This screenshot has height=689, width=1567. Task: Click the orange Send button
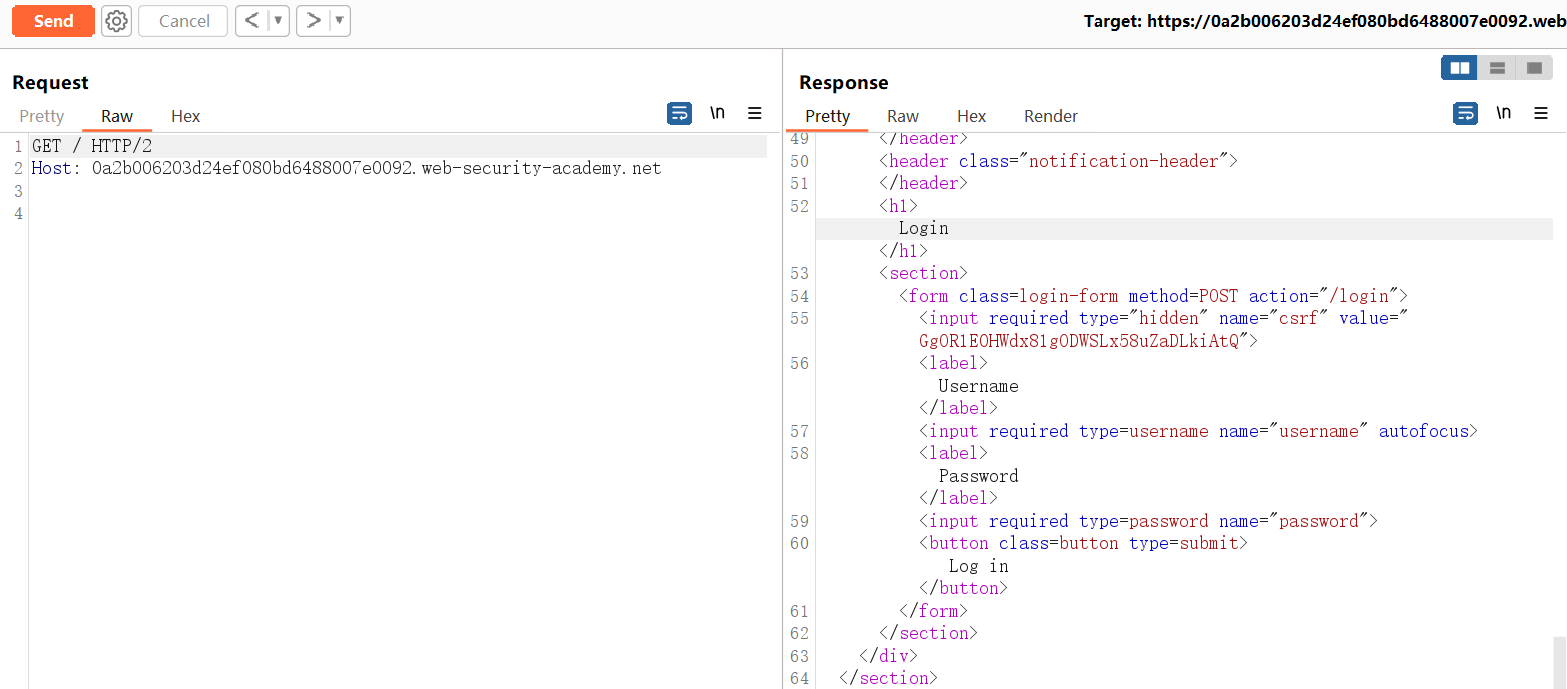(53, 21)
